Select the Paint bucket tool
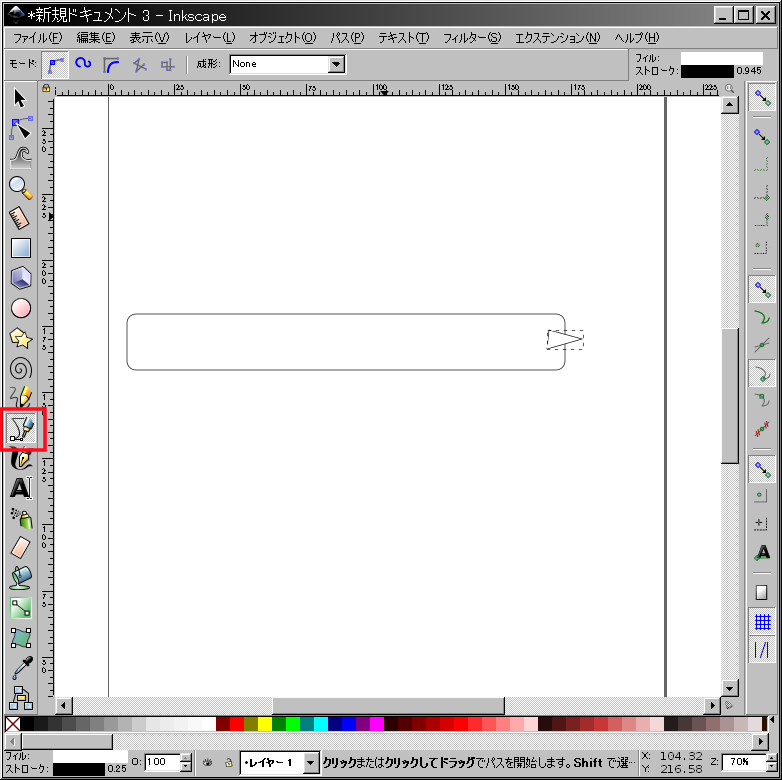Viewport: 782px width, 780px height. pyautogui.click(x=20, y=578)
